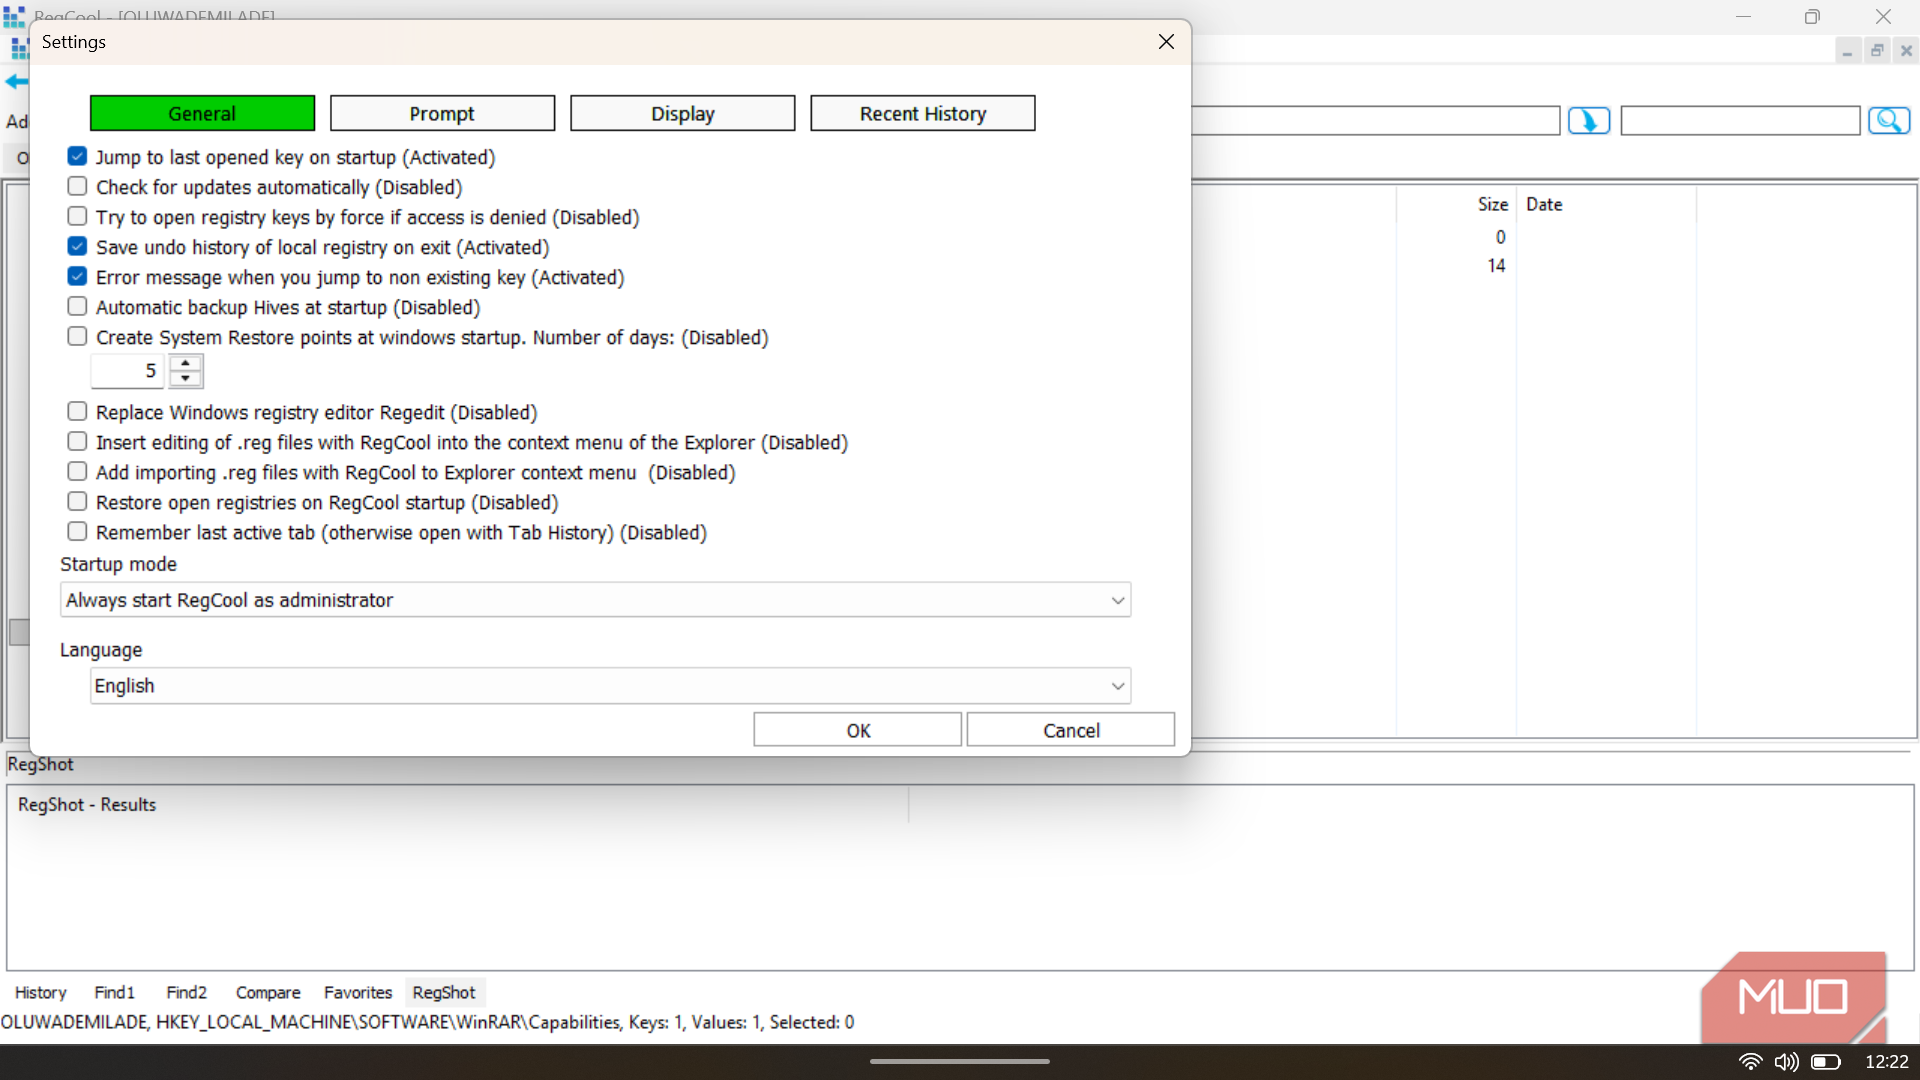1920x1080 pixels.
Task: Click OK to save settings
Action: tap(858, 730)
